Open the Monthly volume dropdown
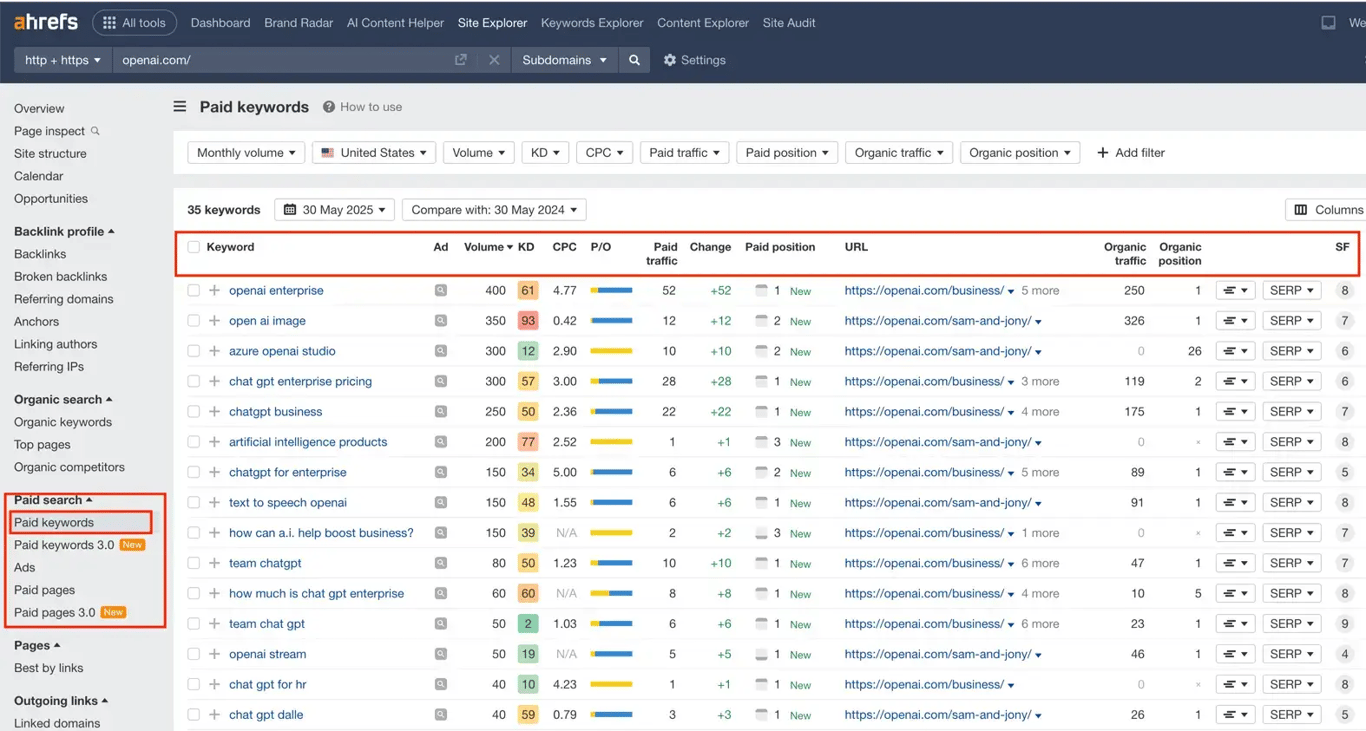The height and width of the screenshot is (731, 1366). pyautogui.click(x=246, y=152)
